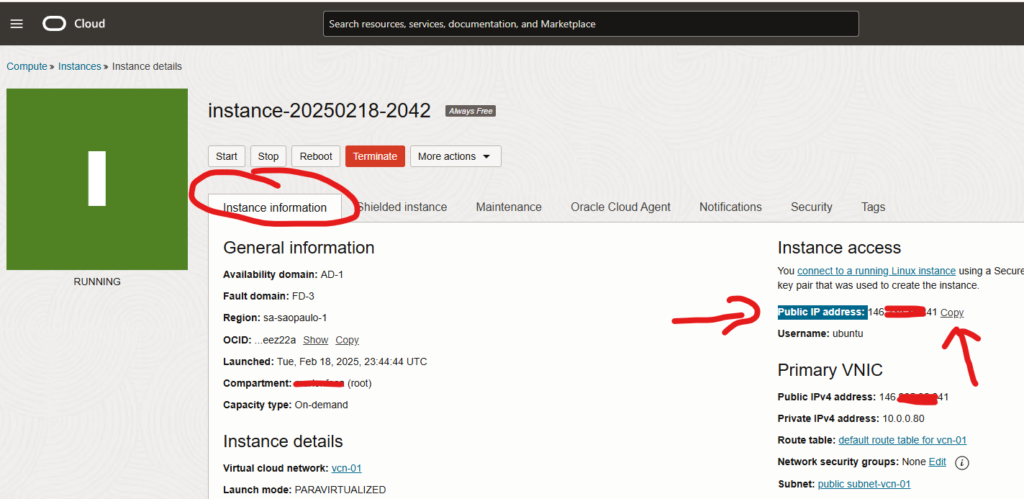Edit Network security groups
The width and height of the screenshot is (1024, 499).
click(x=937, y=462)
